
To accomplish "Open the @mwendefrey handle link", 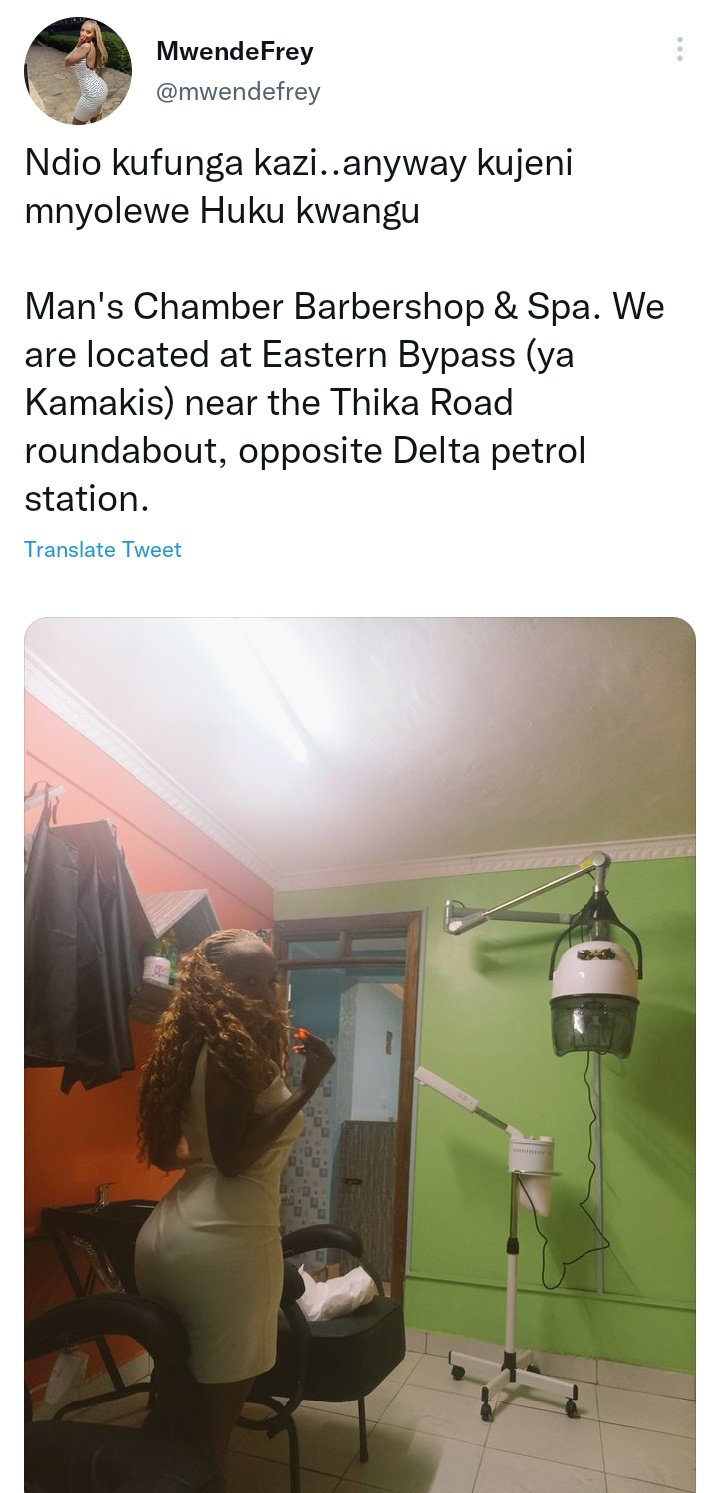I will coord(238,92).
